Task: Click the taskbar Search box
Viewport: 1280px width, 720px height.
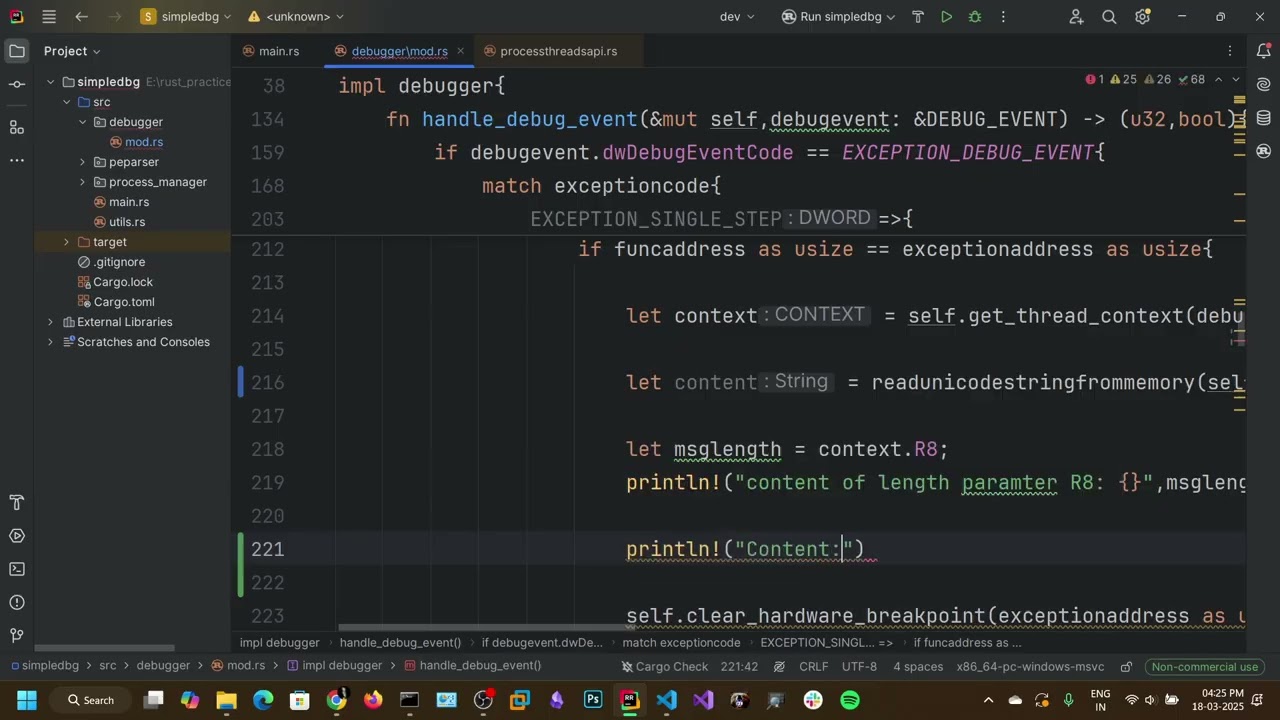Action: tap(91, 700)
